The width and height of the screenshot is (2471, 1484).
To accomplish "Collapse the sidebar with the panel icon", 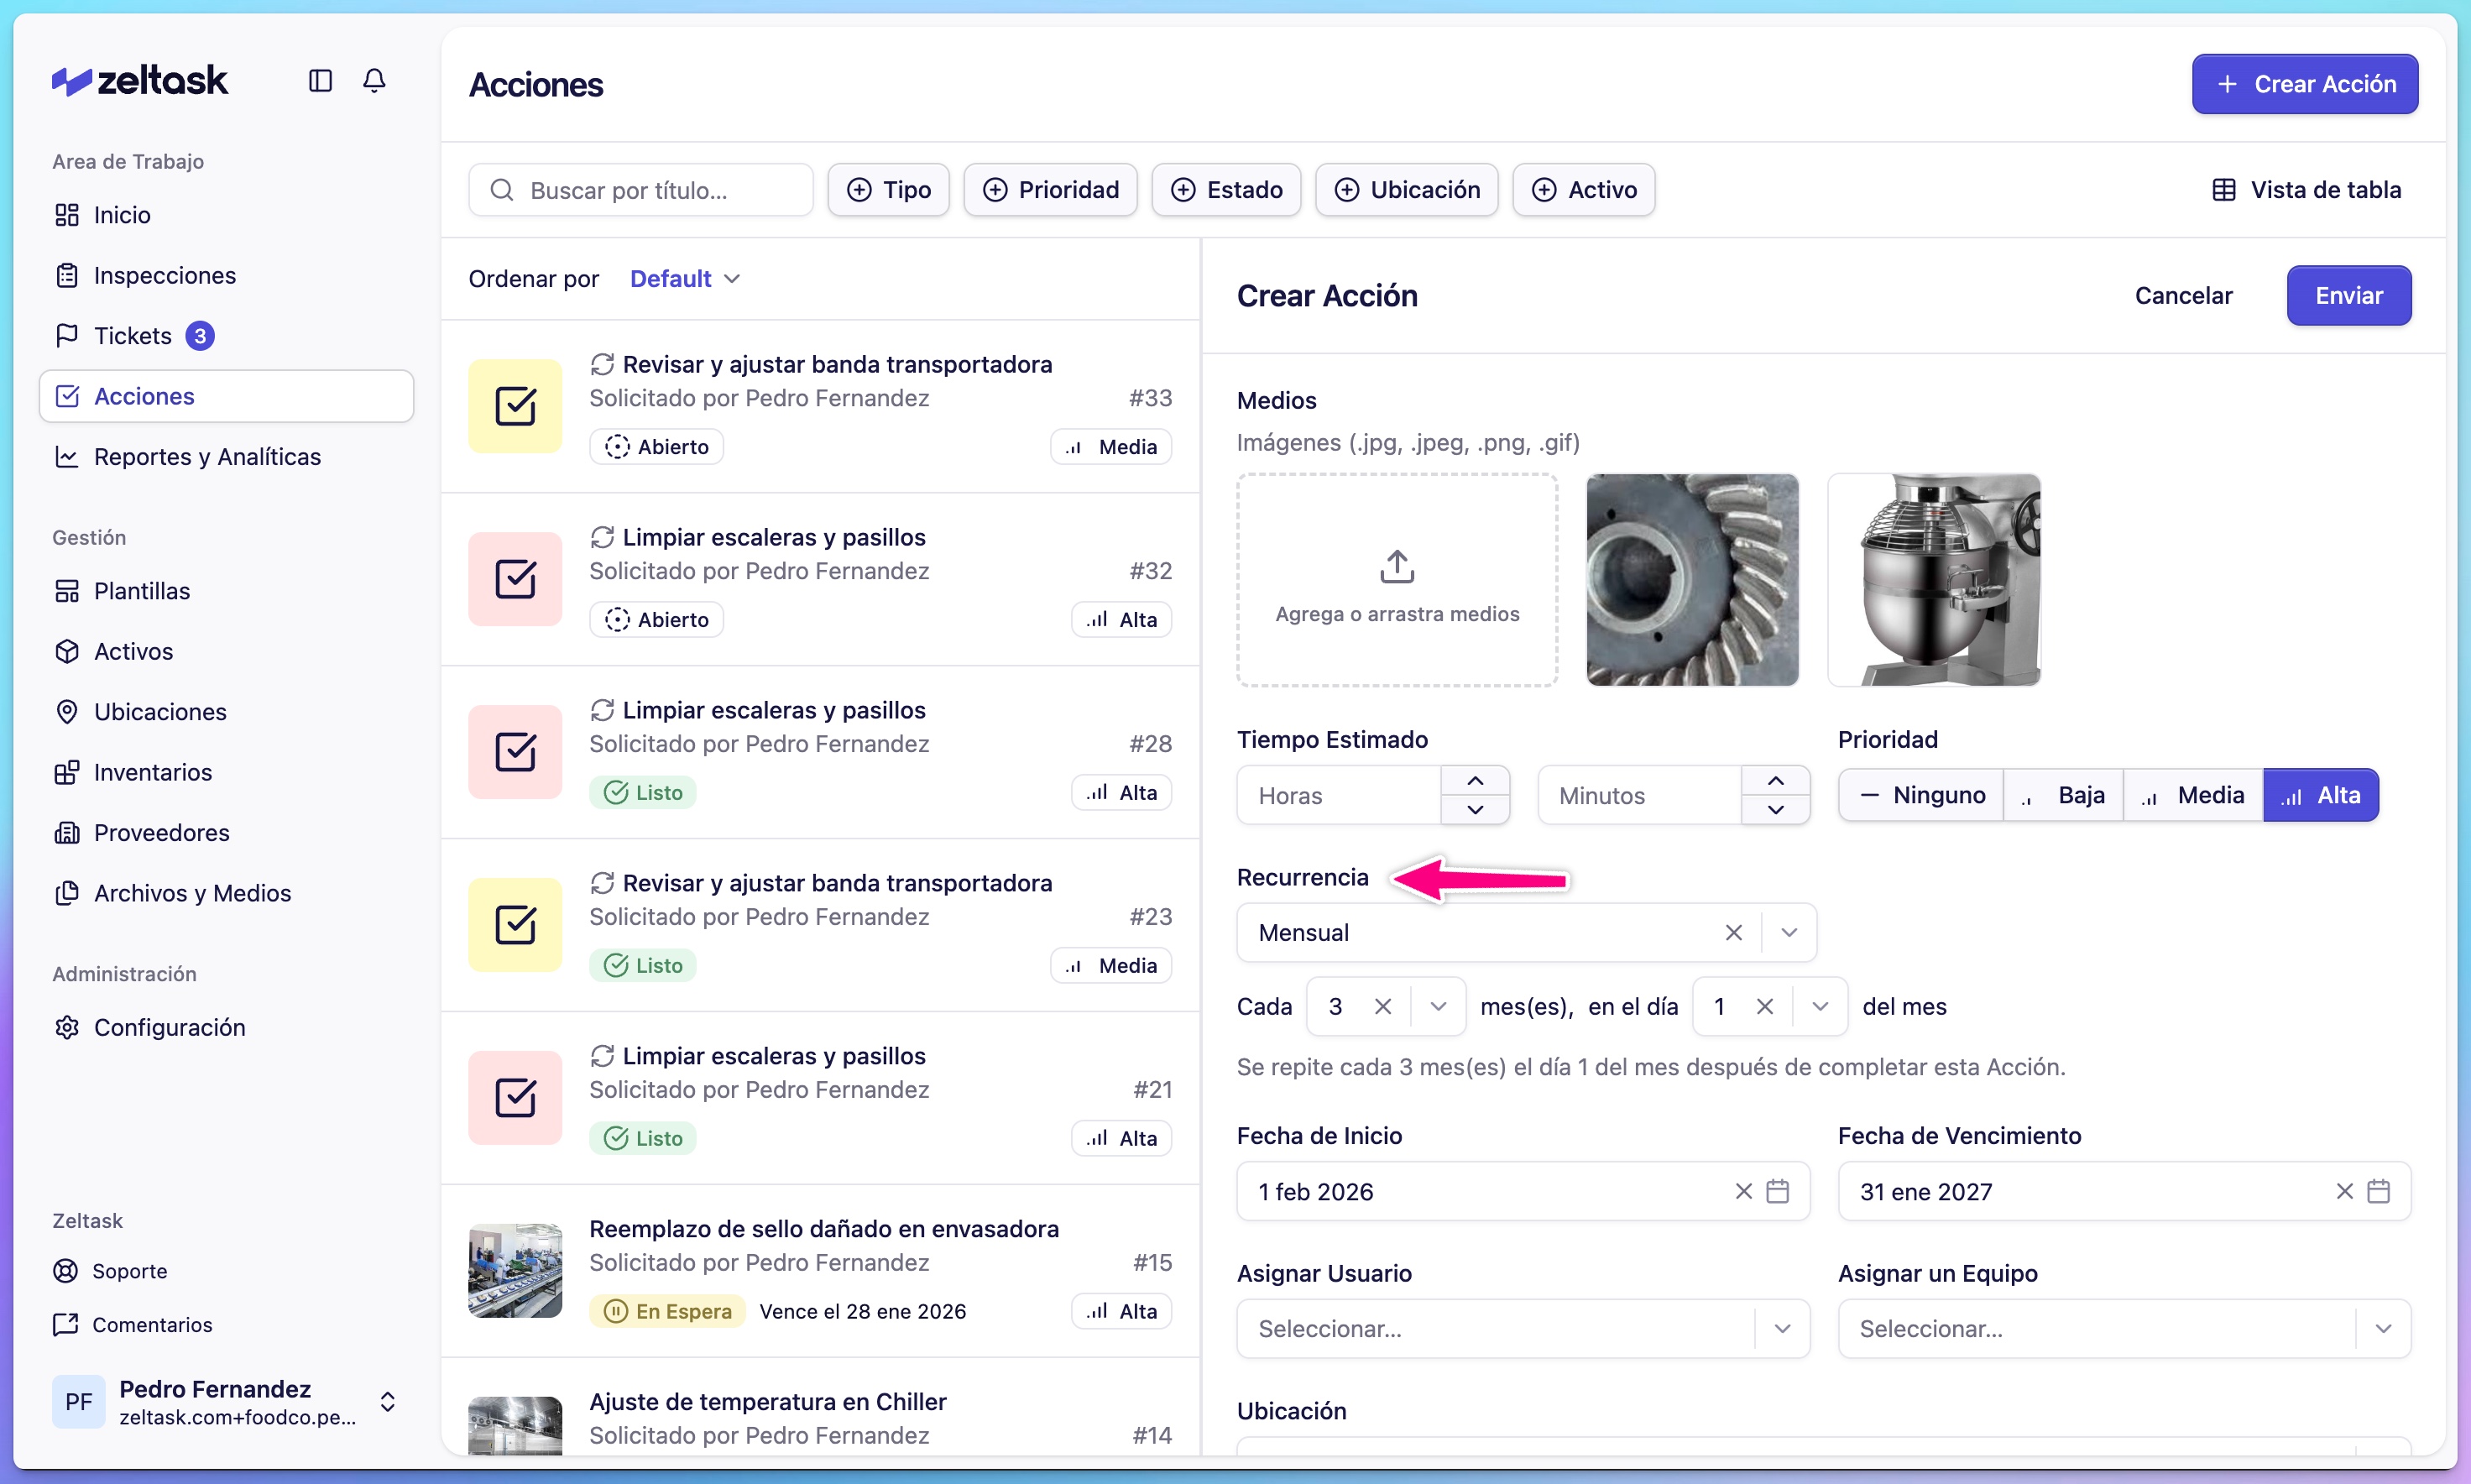I will point(320,80).
